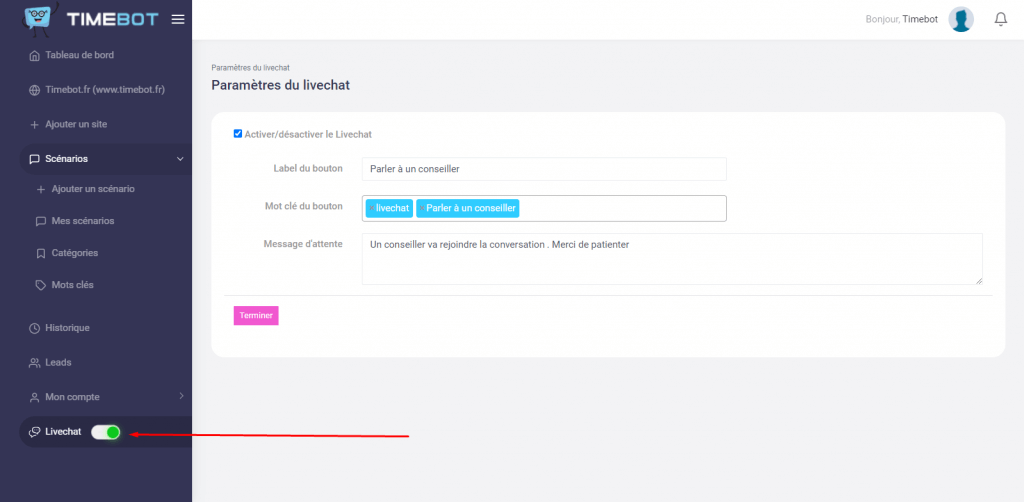Click the pink Terminer button
The image size is (1024, 502).
click(256, 315)
